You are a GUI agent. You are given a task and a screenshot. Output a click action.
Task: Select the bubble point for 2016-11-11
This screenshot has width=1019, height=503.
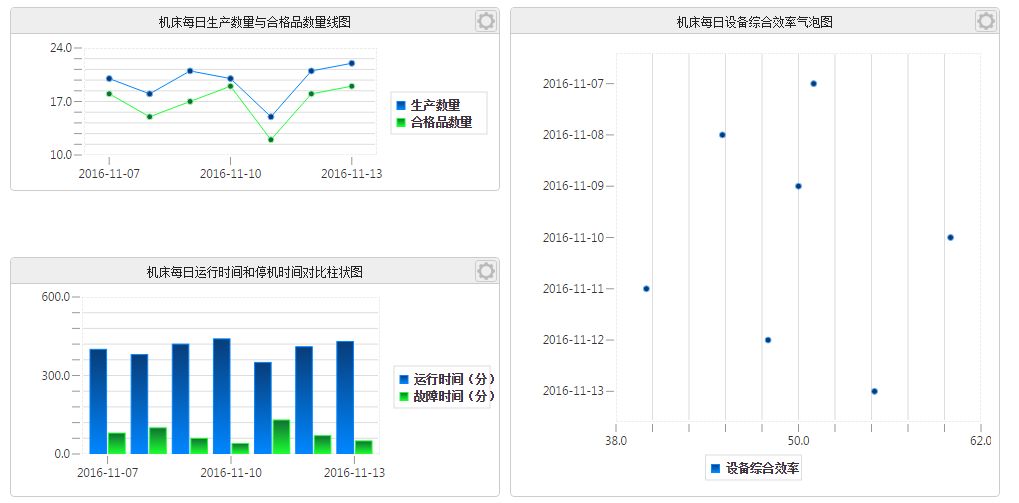tap(646, 289)
